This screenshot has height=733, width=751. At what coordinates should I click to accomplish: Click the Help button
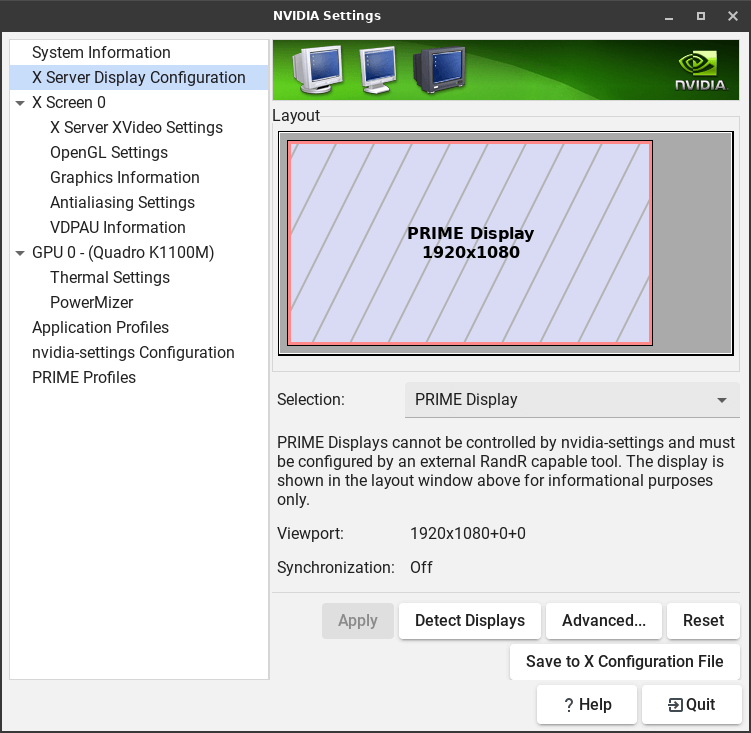(587, 704)
